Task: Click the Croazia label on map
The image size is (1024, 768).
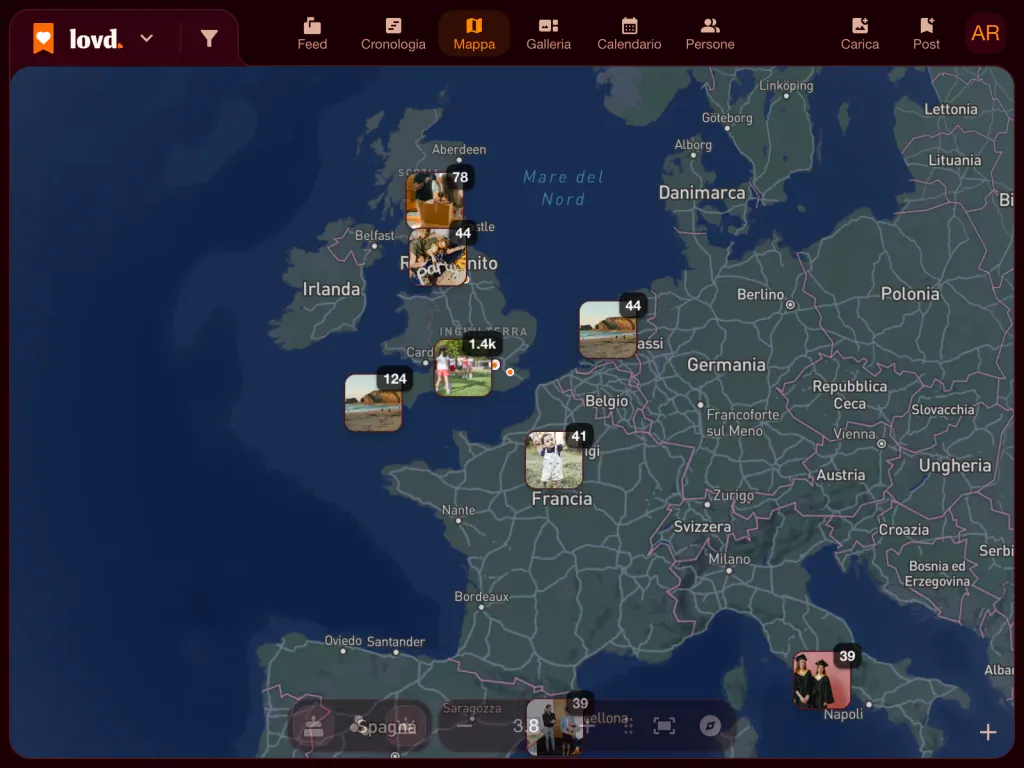Action: pyautogui.click(x=903, y=530)
